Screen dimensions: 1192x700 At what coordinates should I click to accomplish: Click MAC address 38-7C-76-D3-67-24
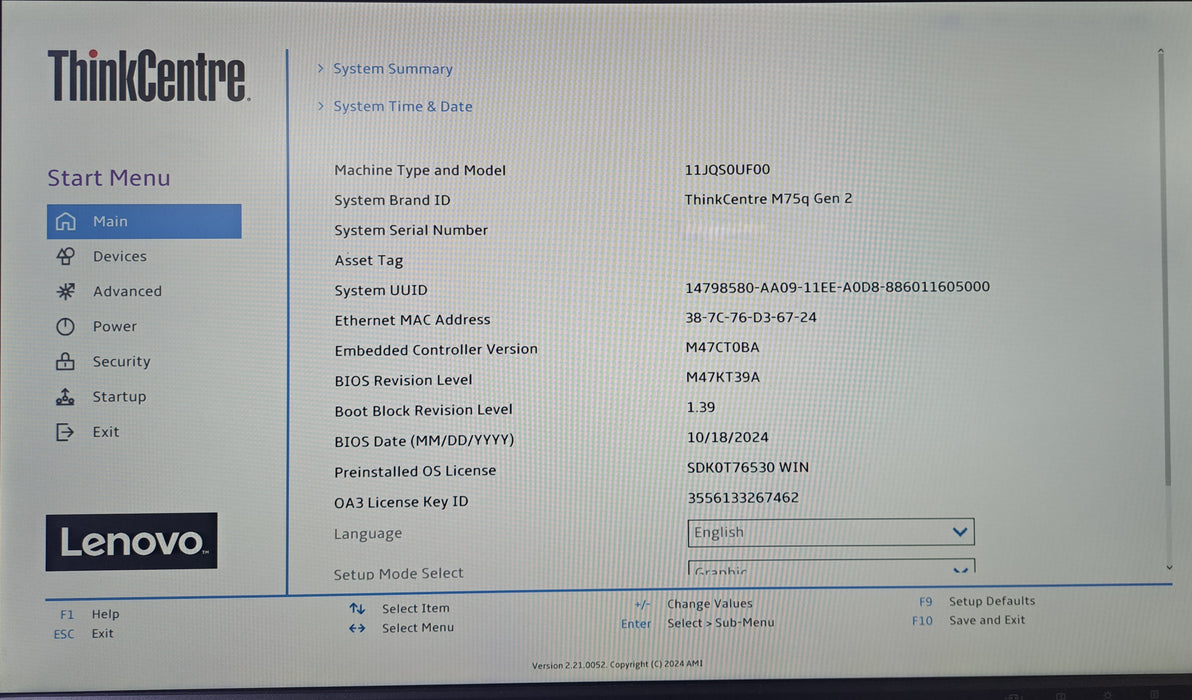[x=751, y=318]
